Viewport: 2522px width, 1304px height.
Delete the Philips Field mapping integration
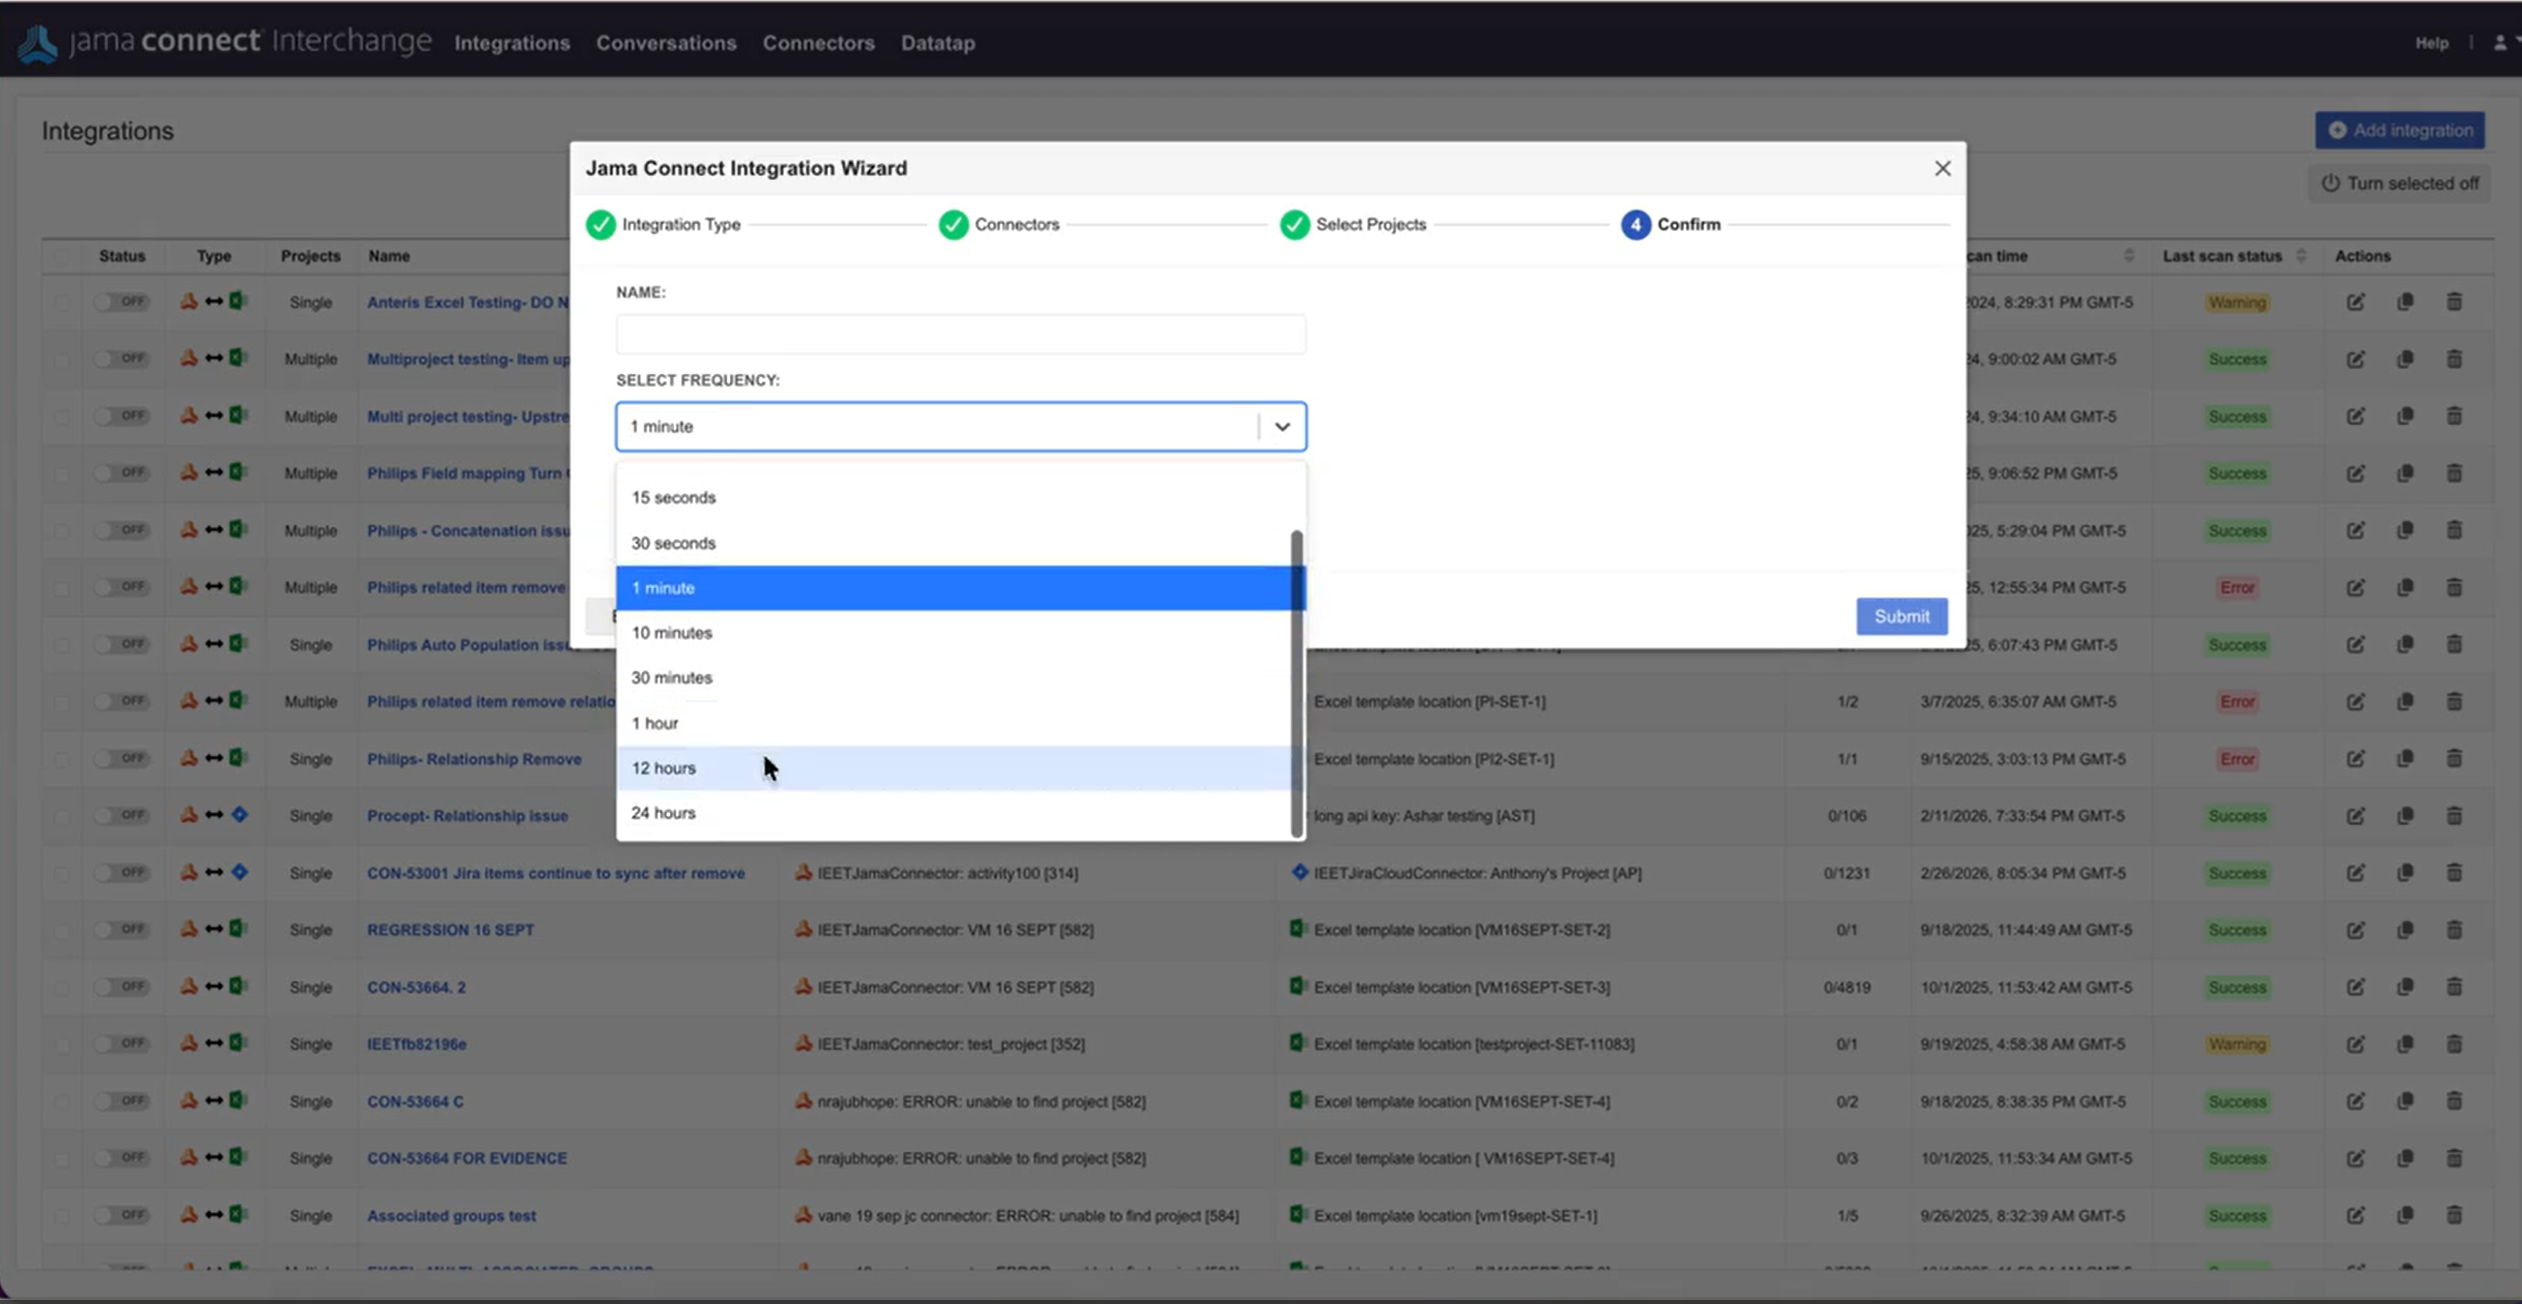click(x=2454, y=473)
